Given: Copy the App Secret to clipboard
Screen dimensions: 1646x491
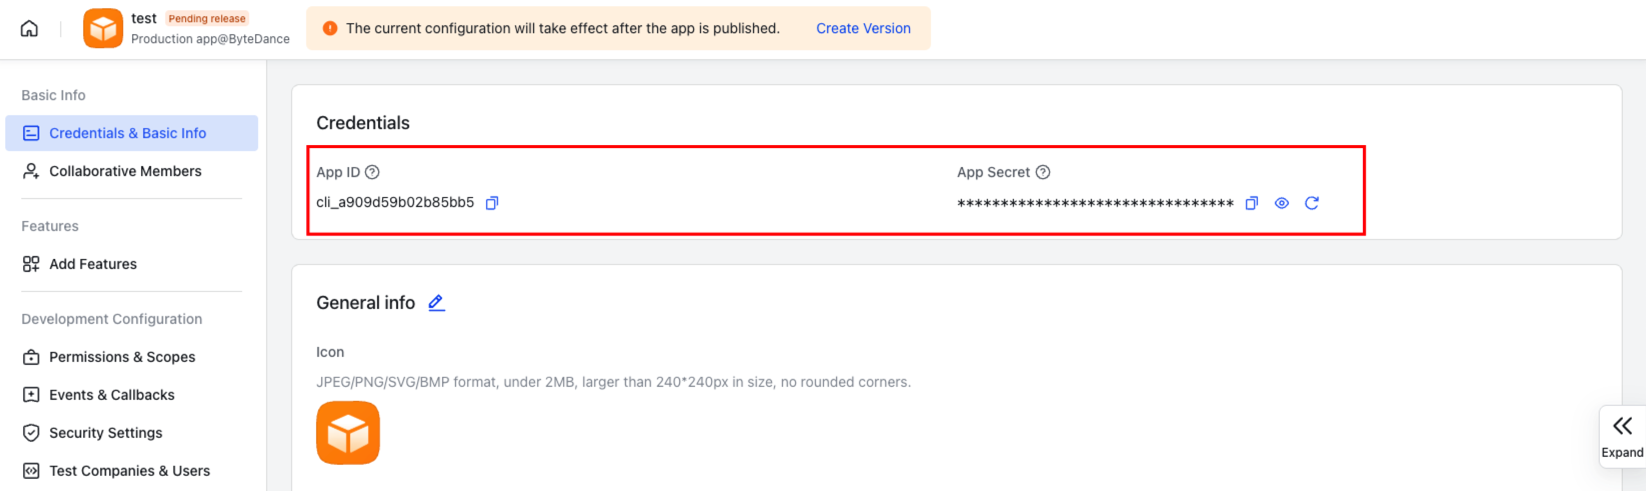Looking at the screenshot, I should [1251, 203].
